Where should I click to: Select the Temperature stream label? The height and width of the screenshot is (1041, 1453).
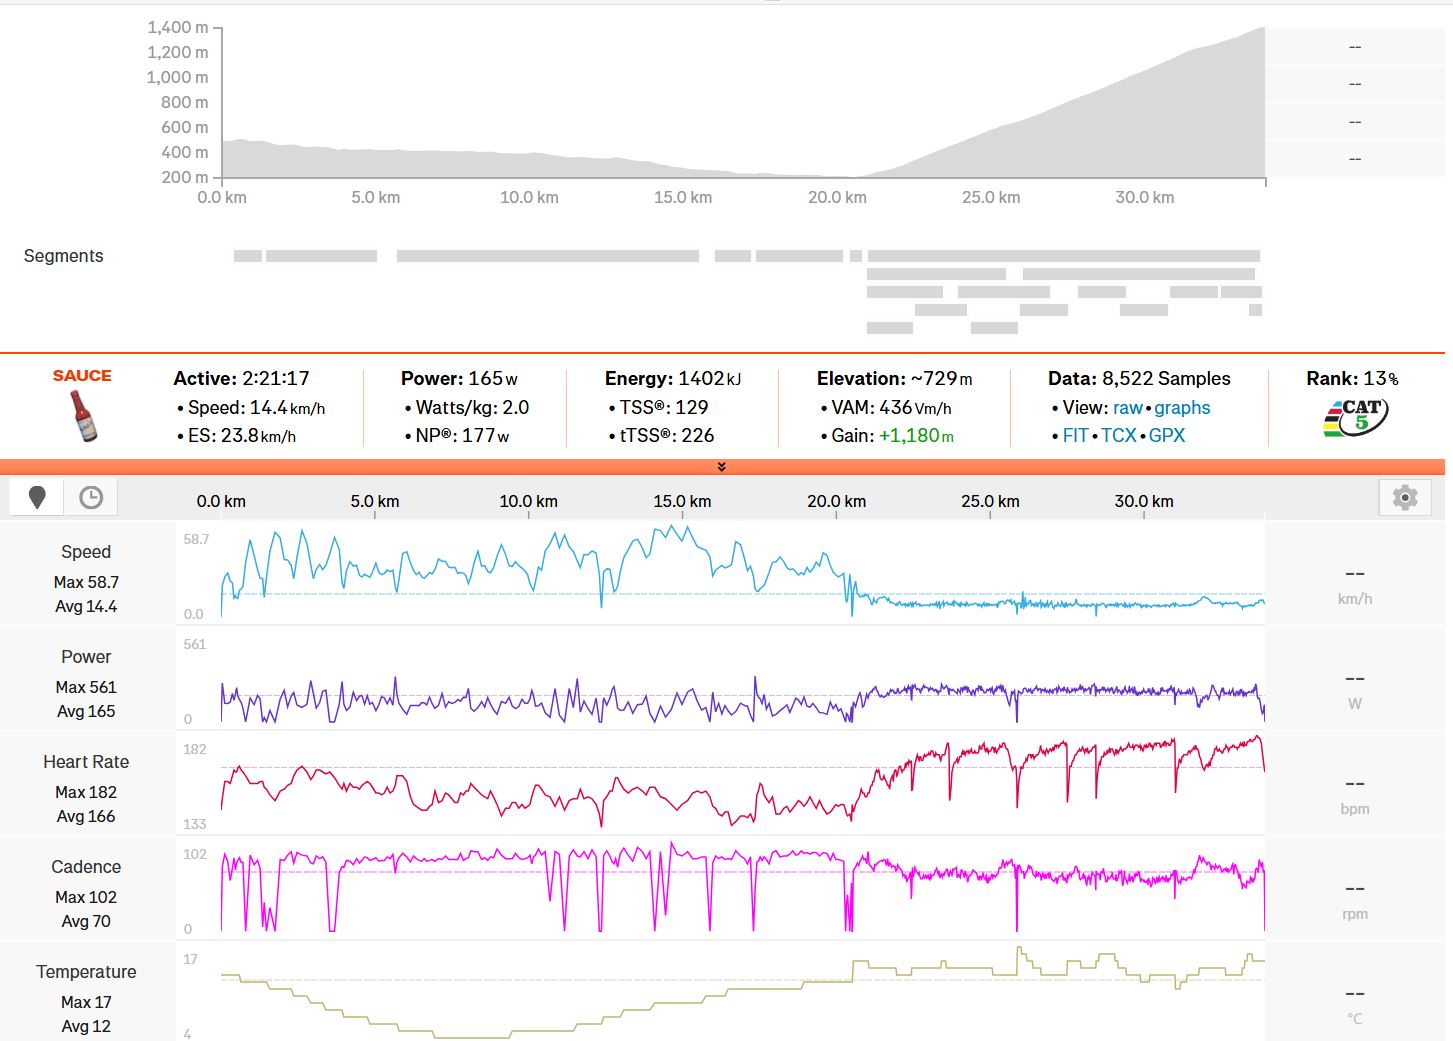click(86, 972)
